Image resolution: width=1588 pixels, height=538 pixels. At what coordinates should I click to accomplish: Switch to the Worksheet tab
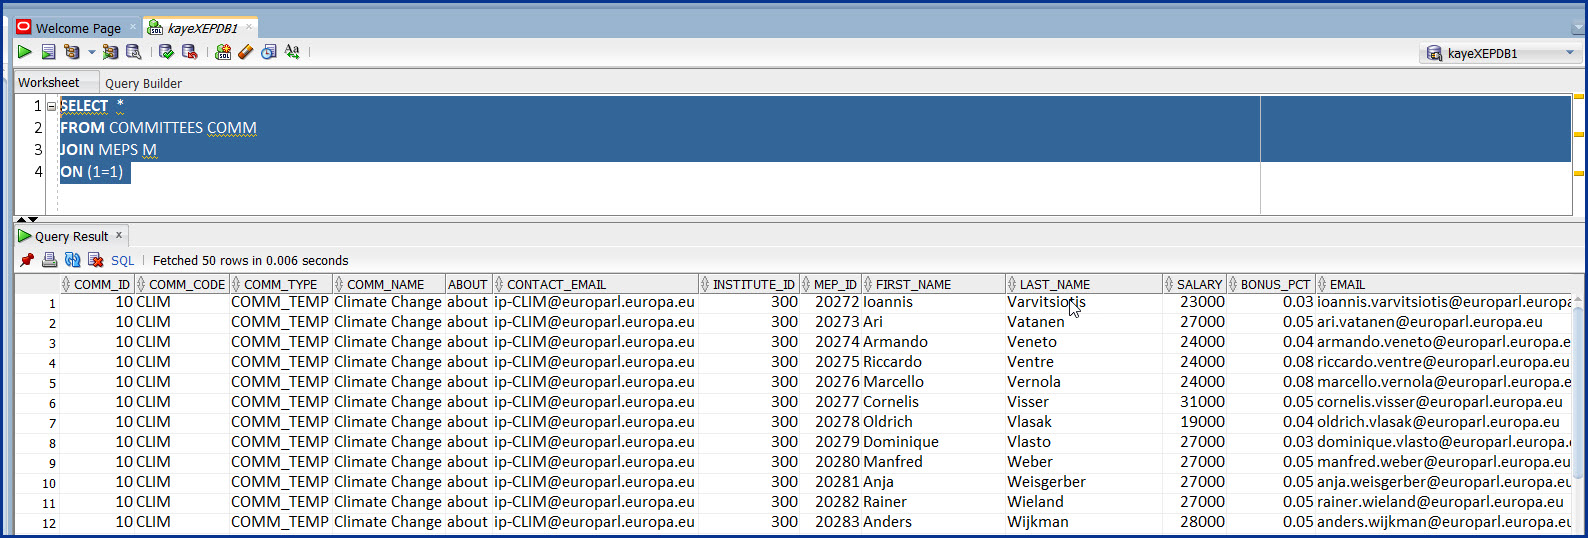[49, 83]
